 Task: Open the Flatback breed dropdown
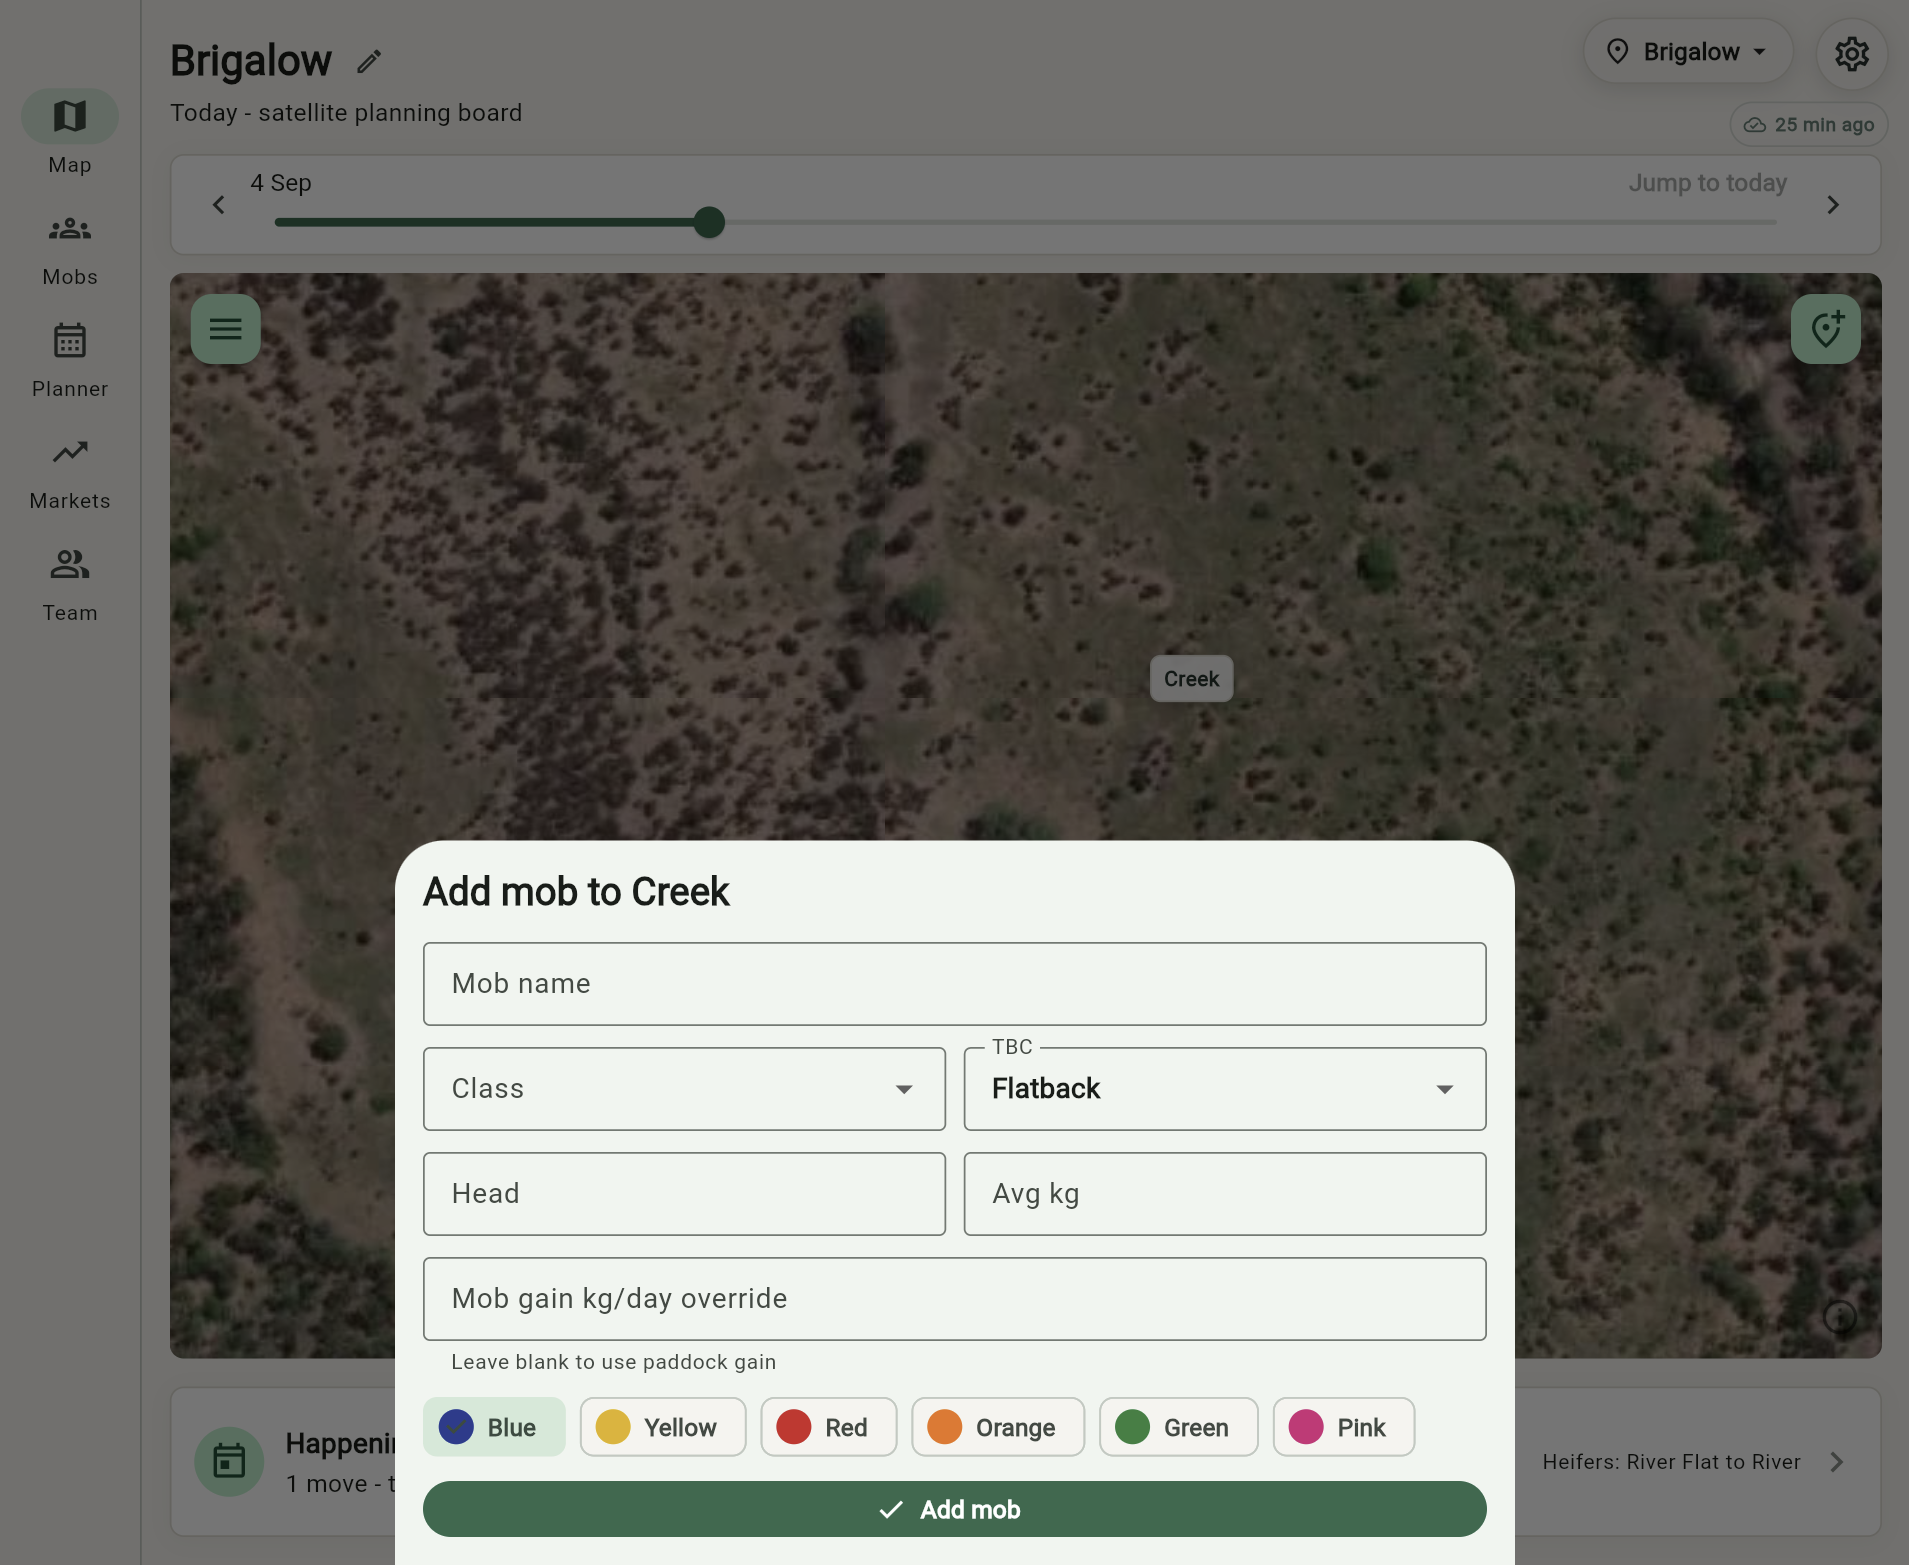(x=1224, y=1089)
